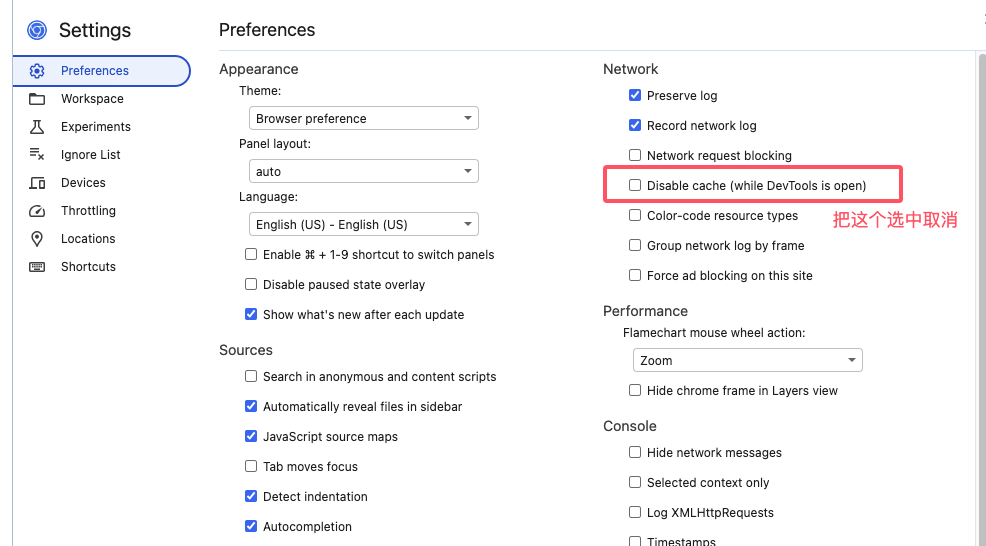Click the Workspace folder icon
Screen dimensions: 986x546
coord(37,99)
